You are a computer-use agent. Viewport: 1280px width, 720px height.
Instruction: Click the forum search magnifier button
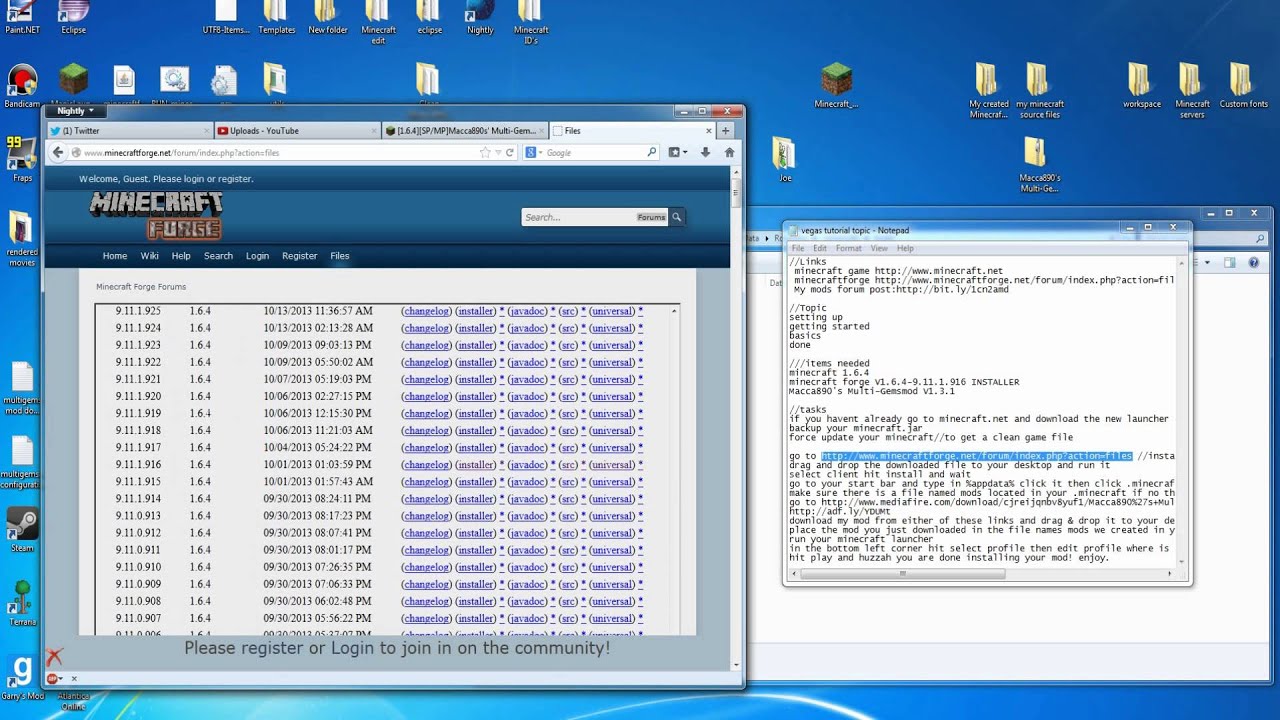[x=677, y=217]
